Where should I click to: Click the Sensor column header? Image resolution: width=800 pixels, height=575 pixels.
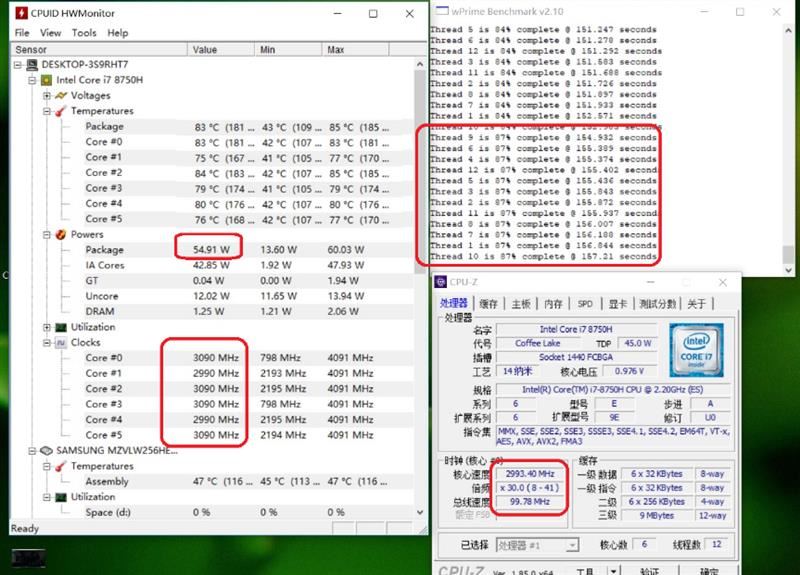click(99, 49)
